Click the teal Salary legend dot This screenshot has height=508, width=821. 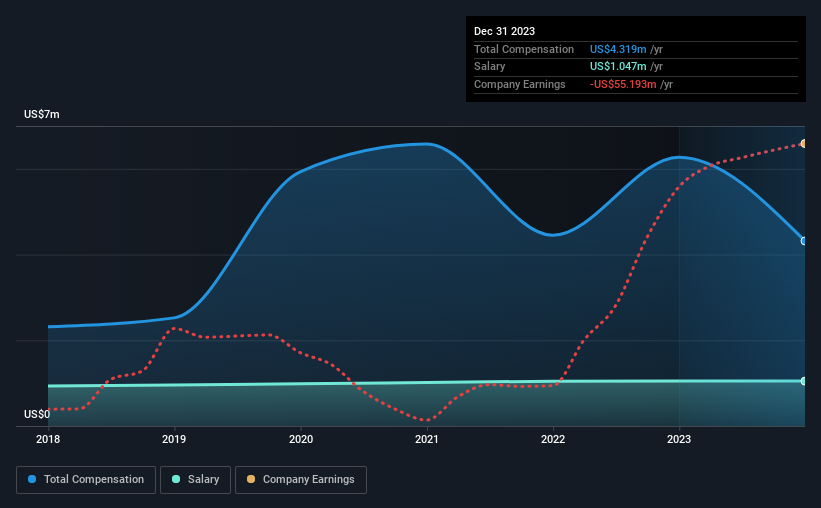176,479
